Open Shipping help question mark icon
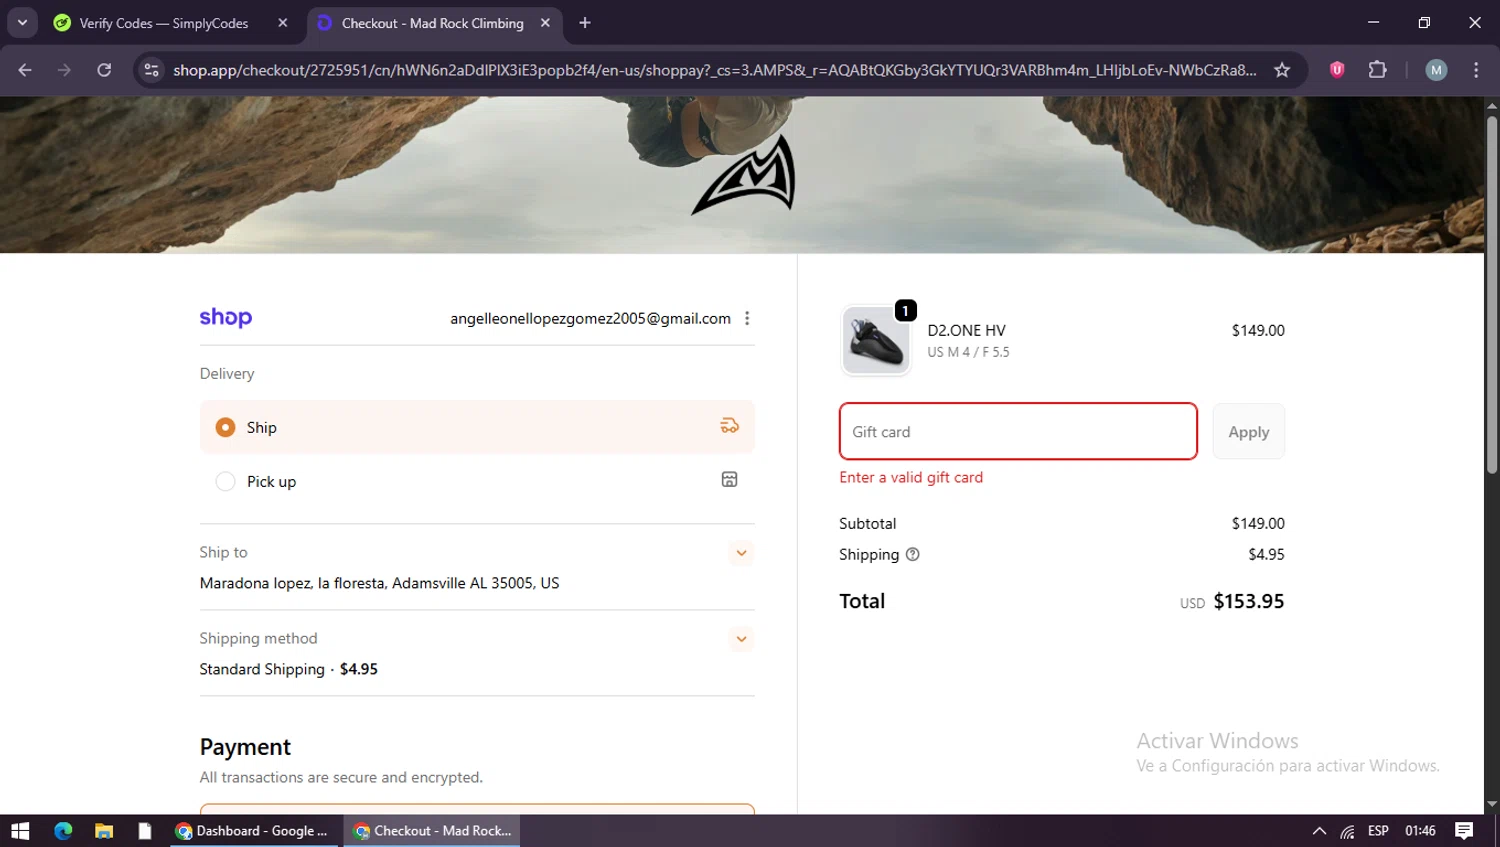Screen dimensions: 1500x847 pyautogui.click(x=912, y=554)
